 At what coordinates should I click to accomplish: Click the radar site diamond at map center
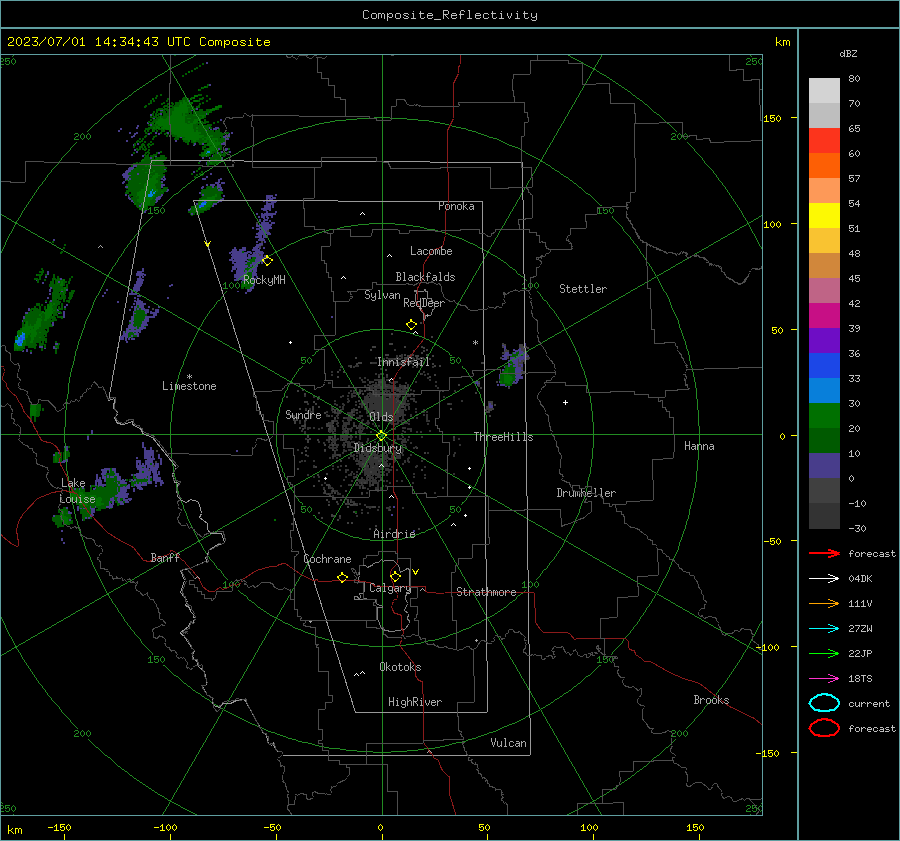[x=381, y=436]
